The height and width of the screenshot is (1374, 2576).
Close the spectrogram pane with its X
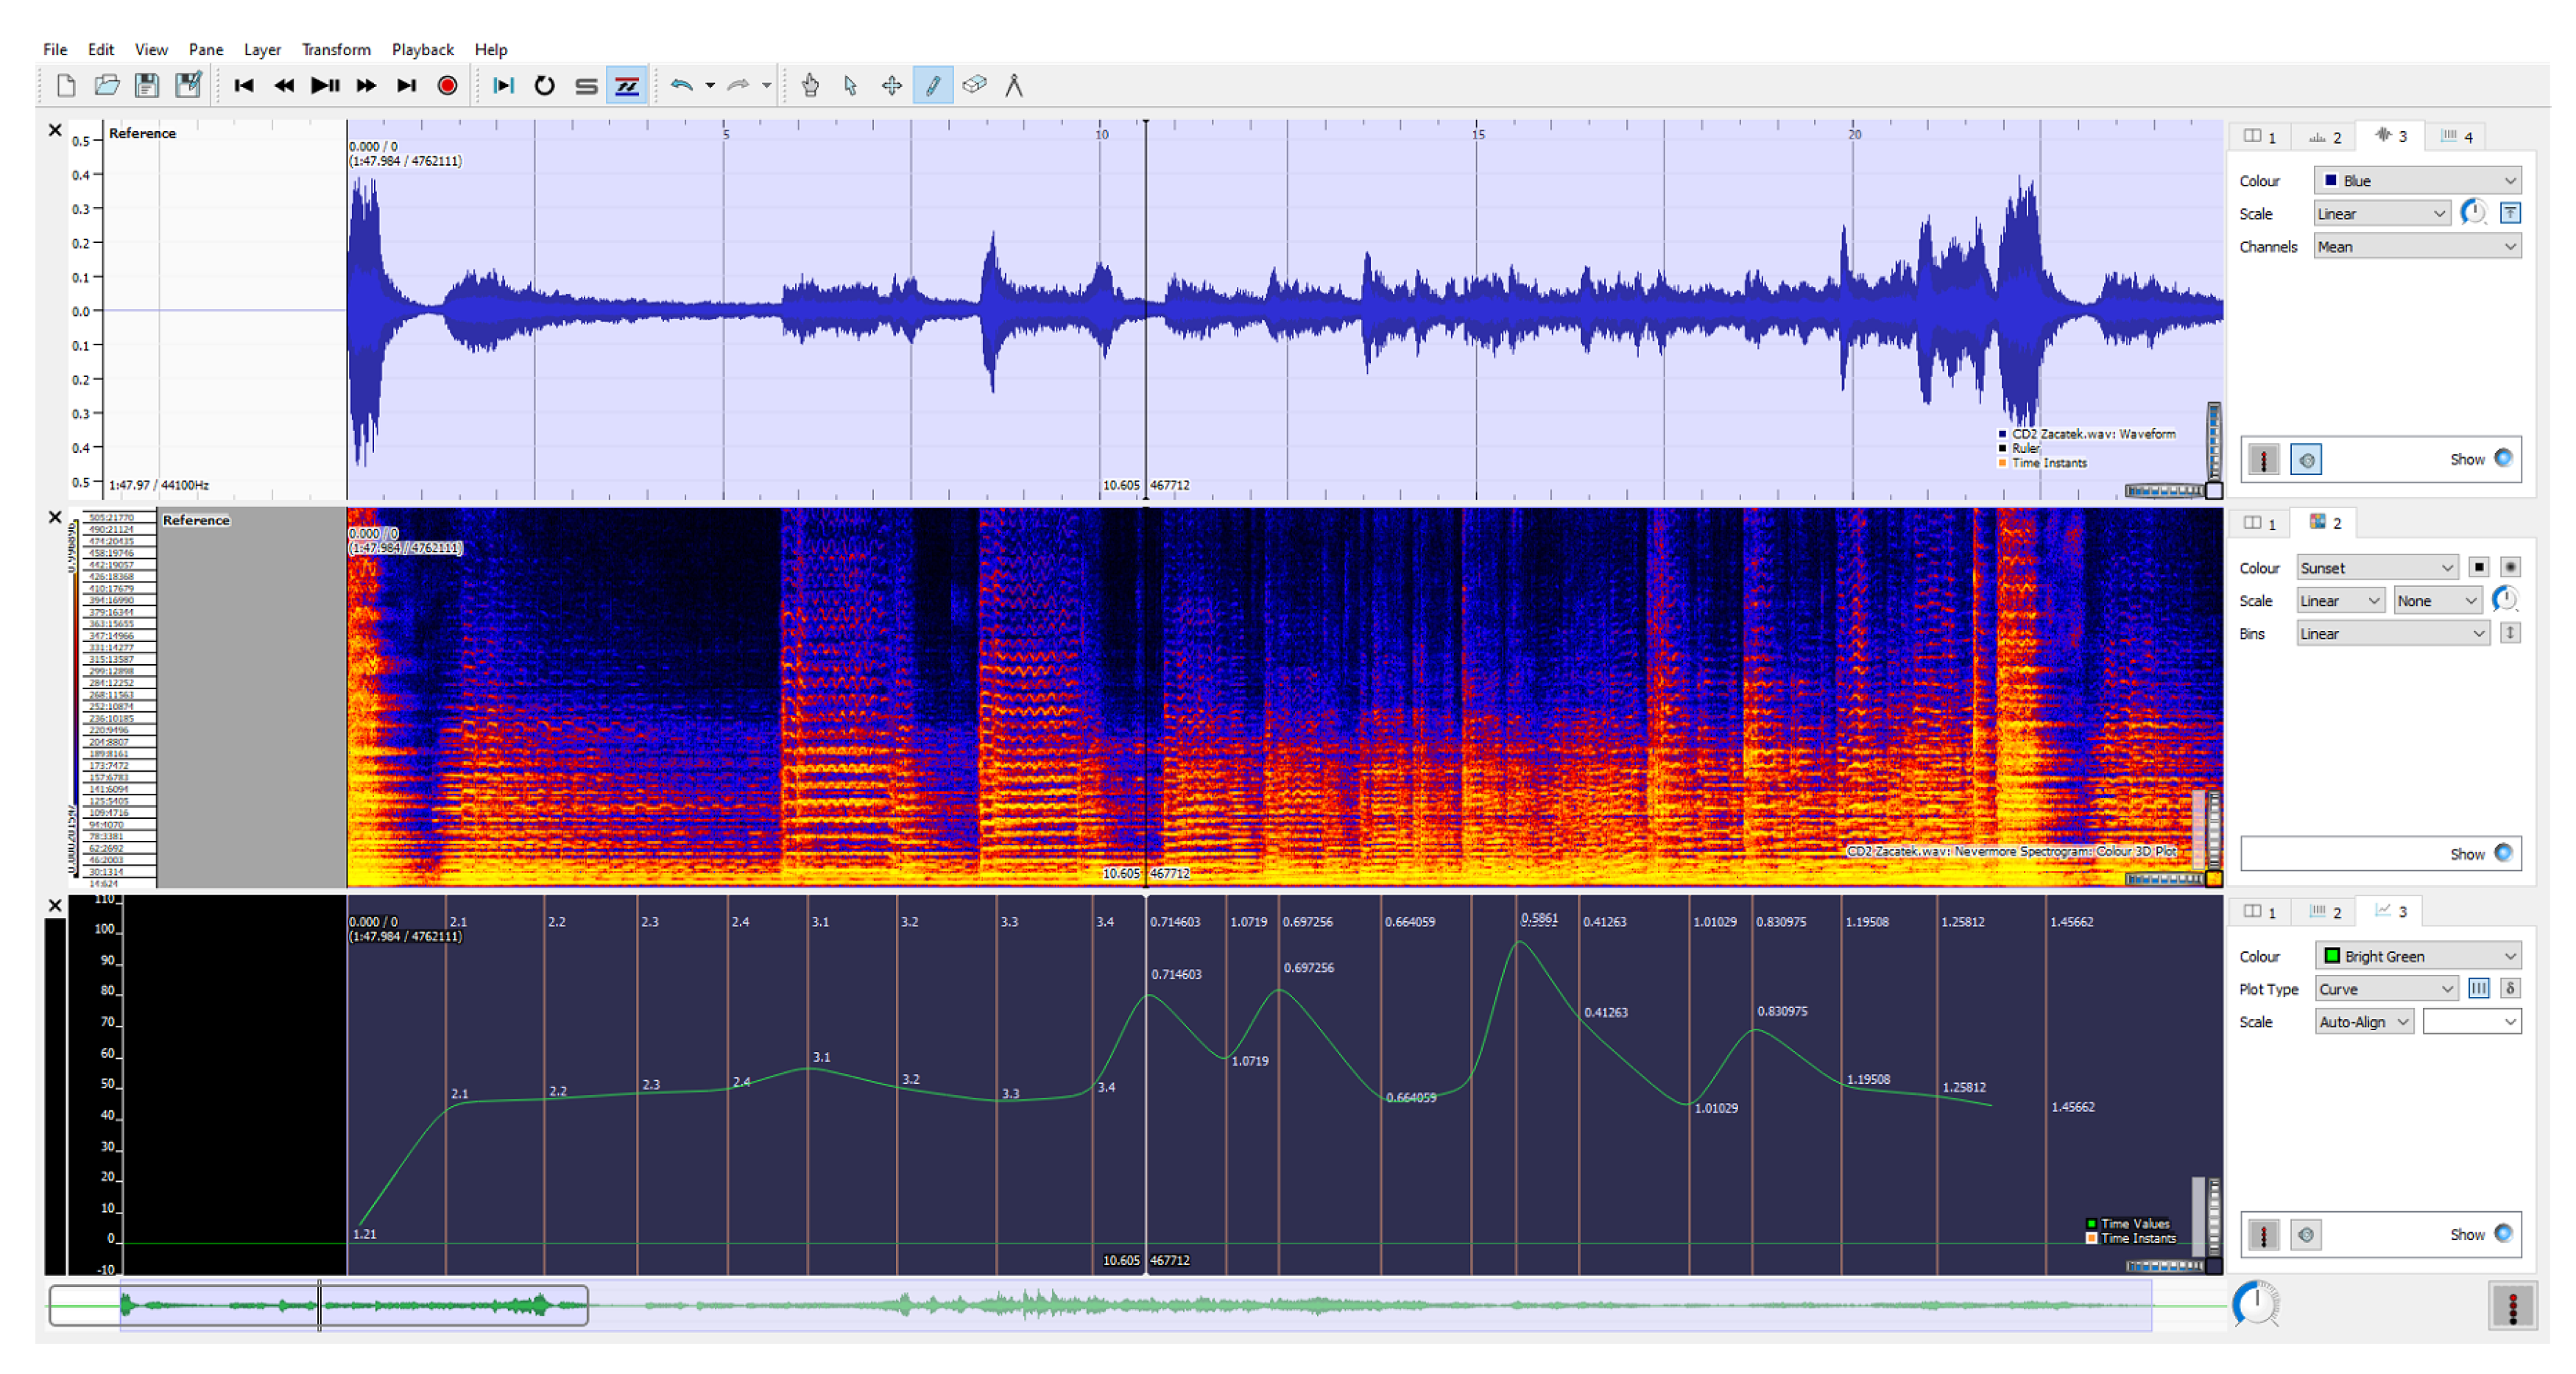(x=55, y=518)
